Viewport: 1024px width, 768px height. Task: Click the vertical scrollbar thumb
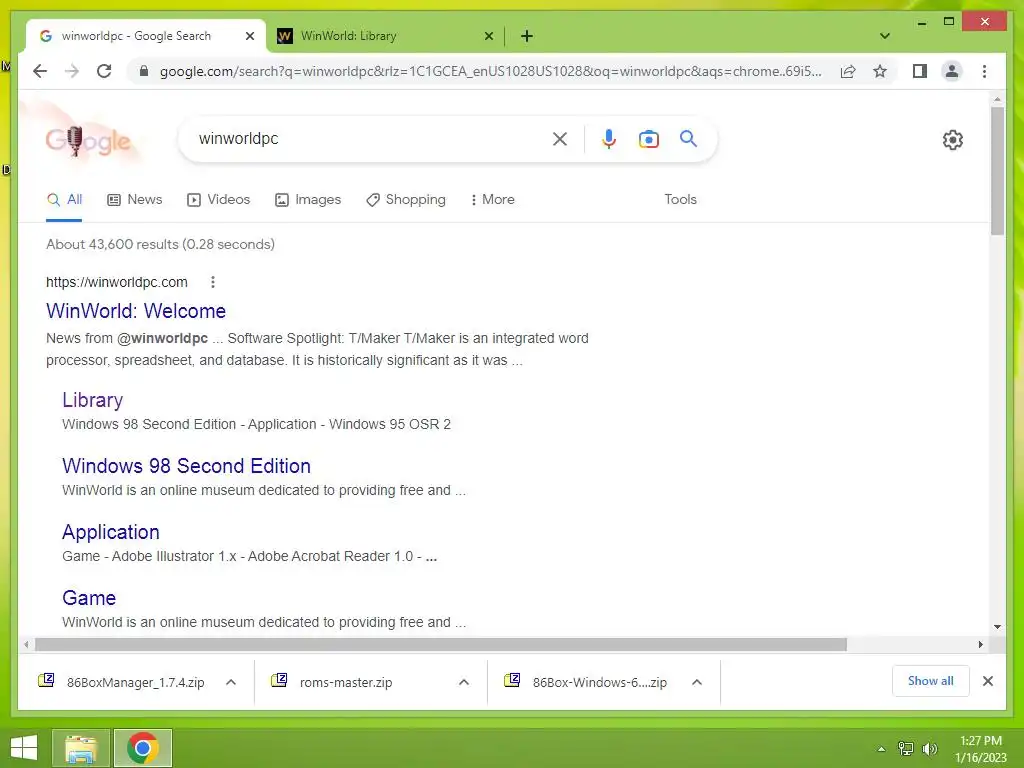[x=997, y=171]
